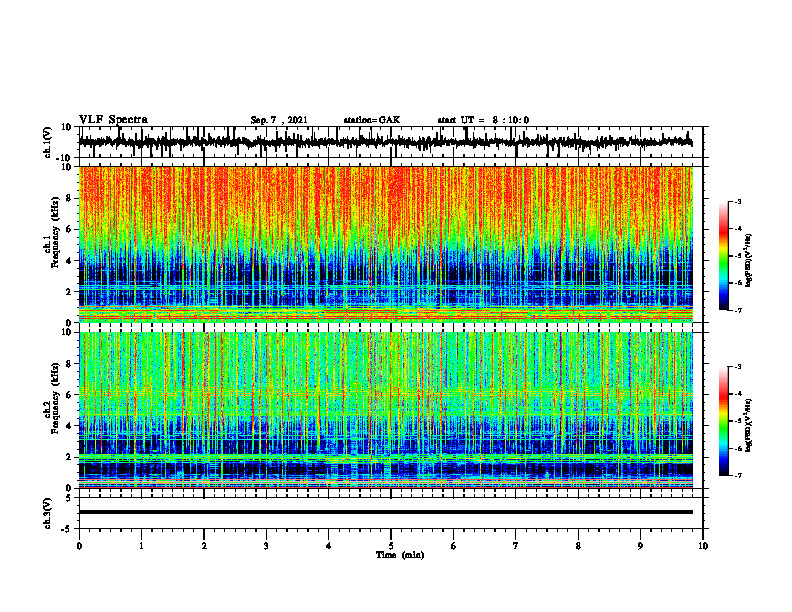Click the "-3" tick on ch.1 colorbar
Image resolution: width=792 pixels, height=612 pixels.
click(737, 201)
